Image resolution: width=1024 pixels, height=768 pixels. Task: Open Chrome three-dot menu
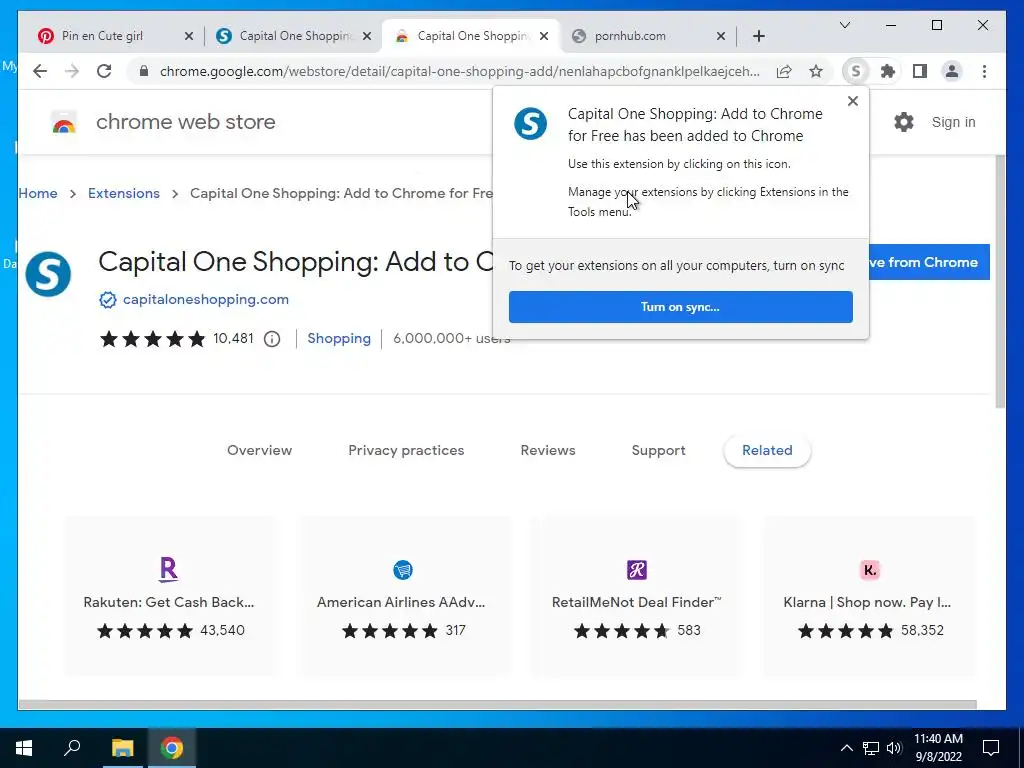pyautogui.click(x=984, y=71)
